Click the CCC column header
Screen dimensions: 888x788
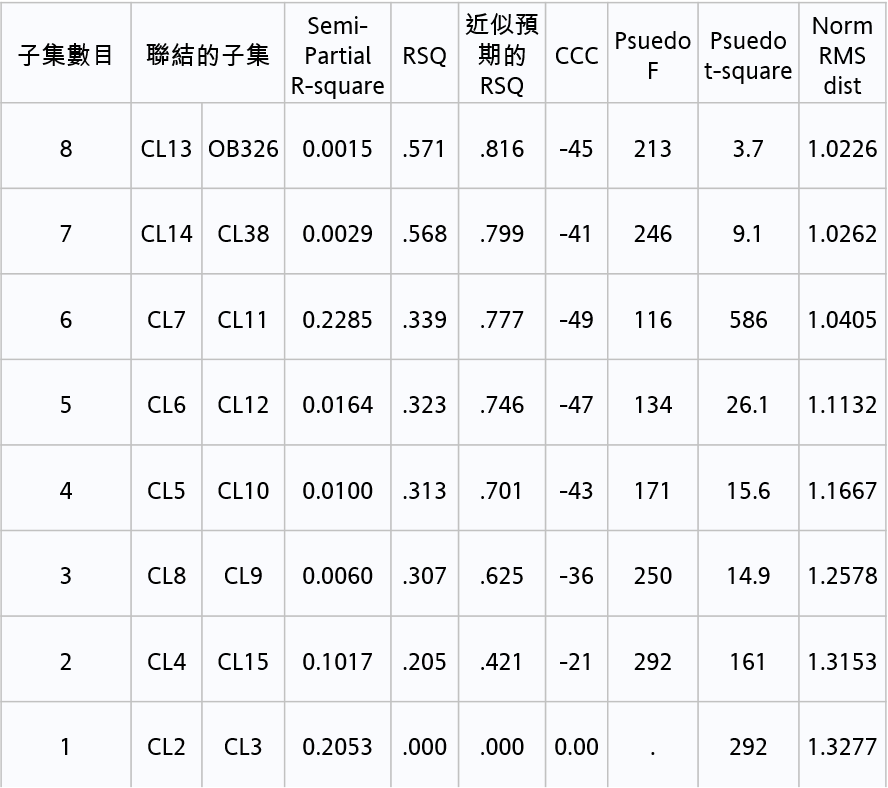[x=577, y=56]
